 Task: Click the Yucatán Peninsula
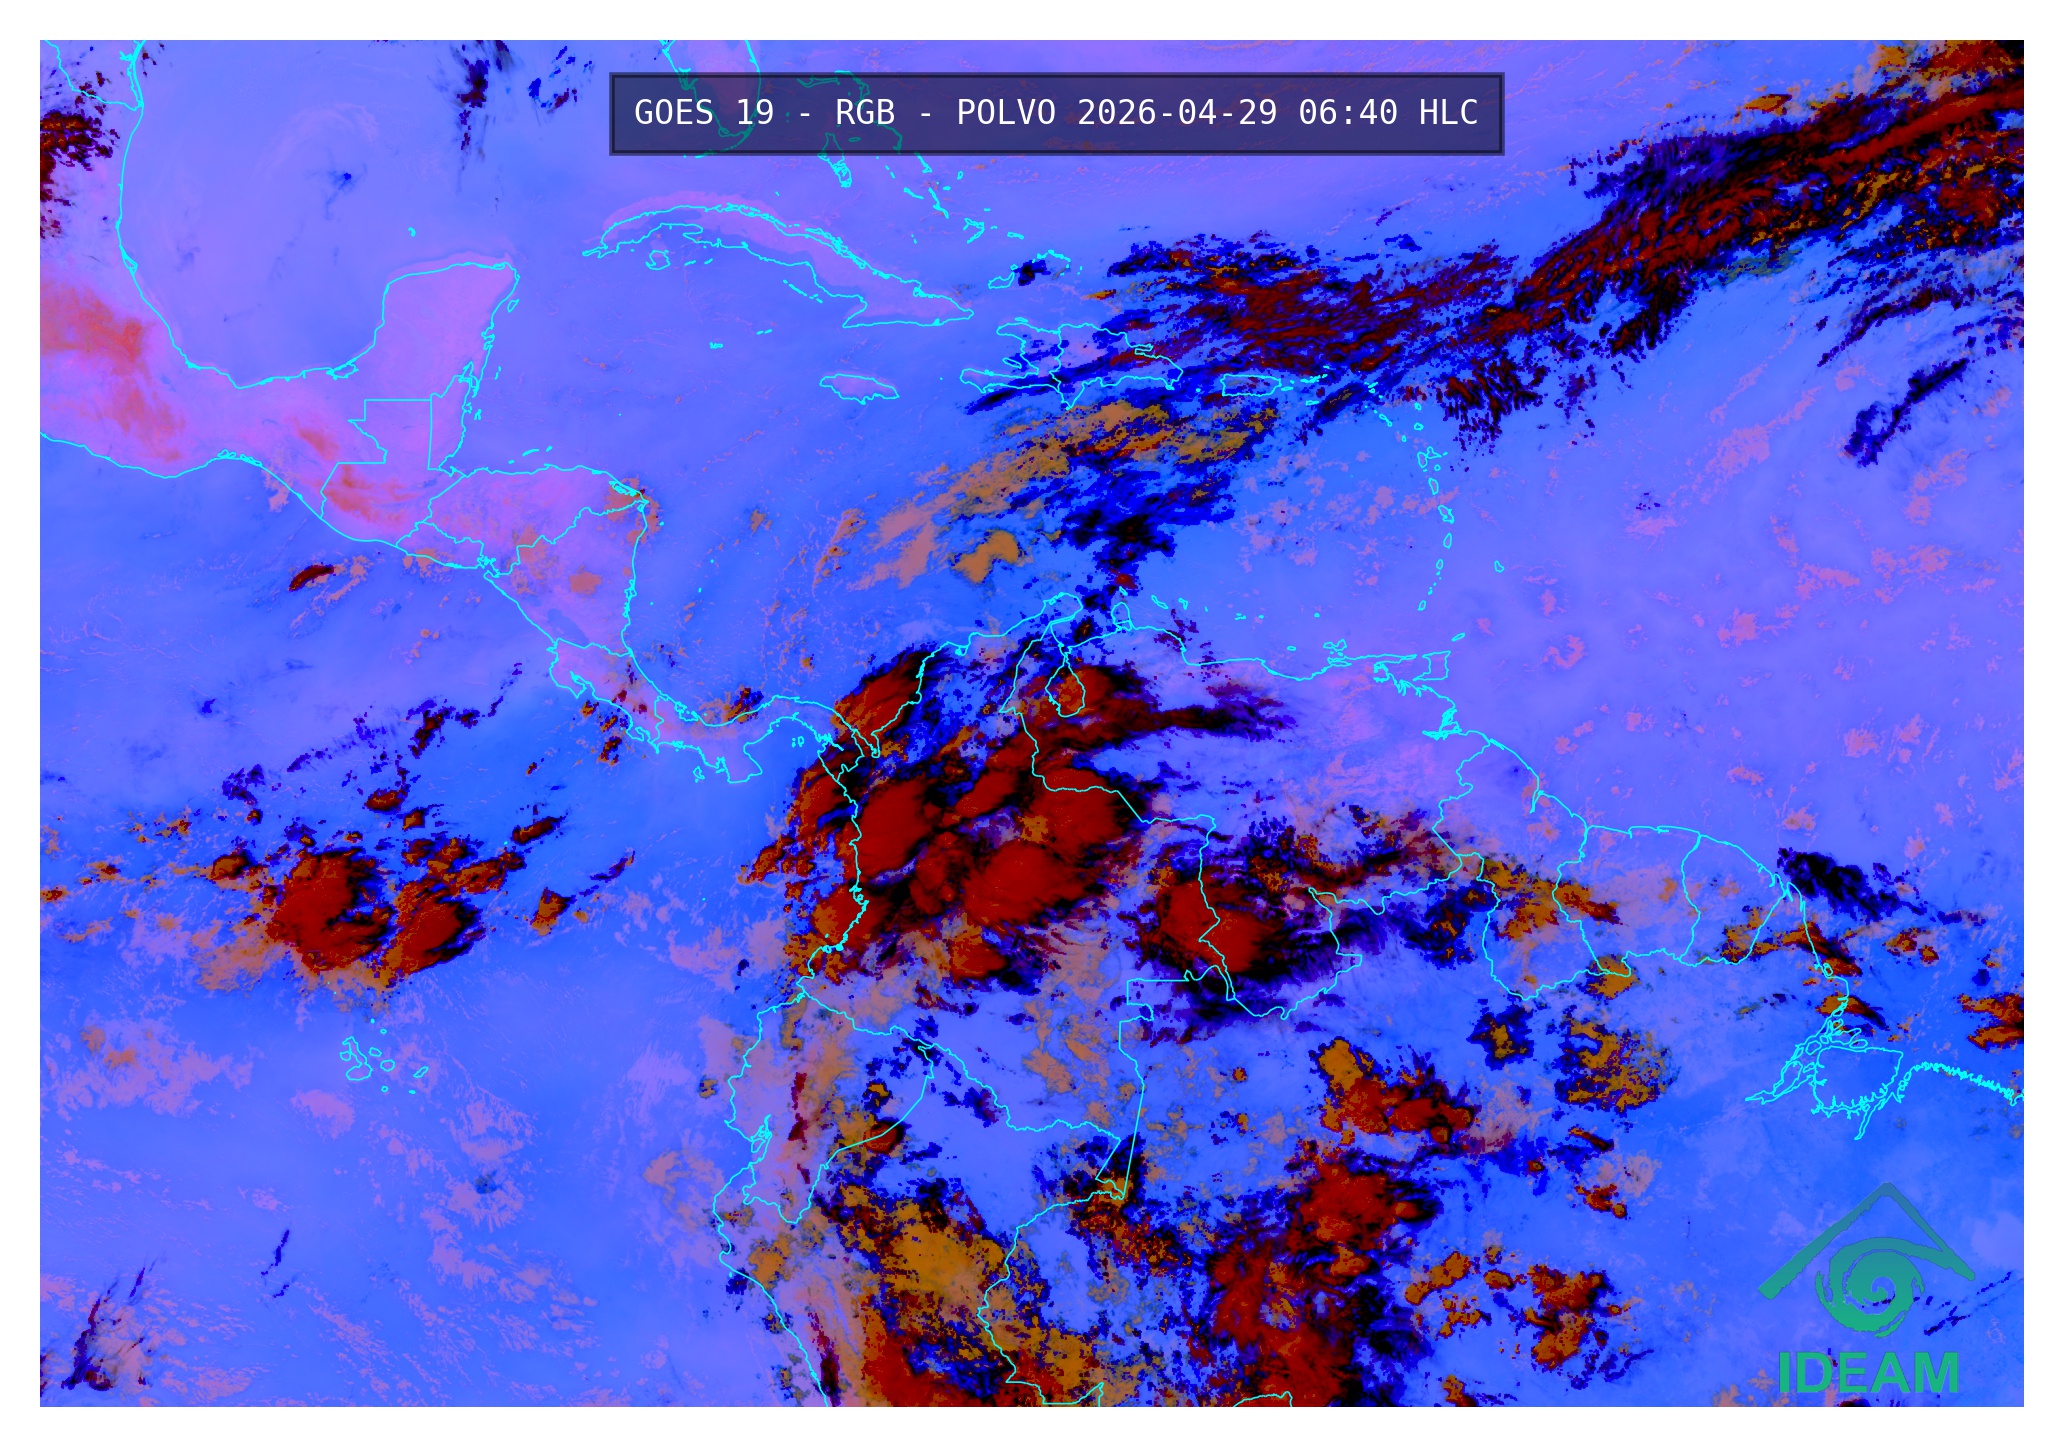[440, 320]
